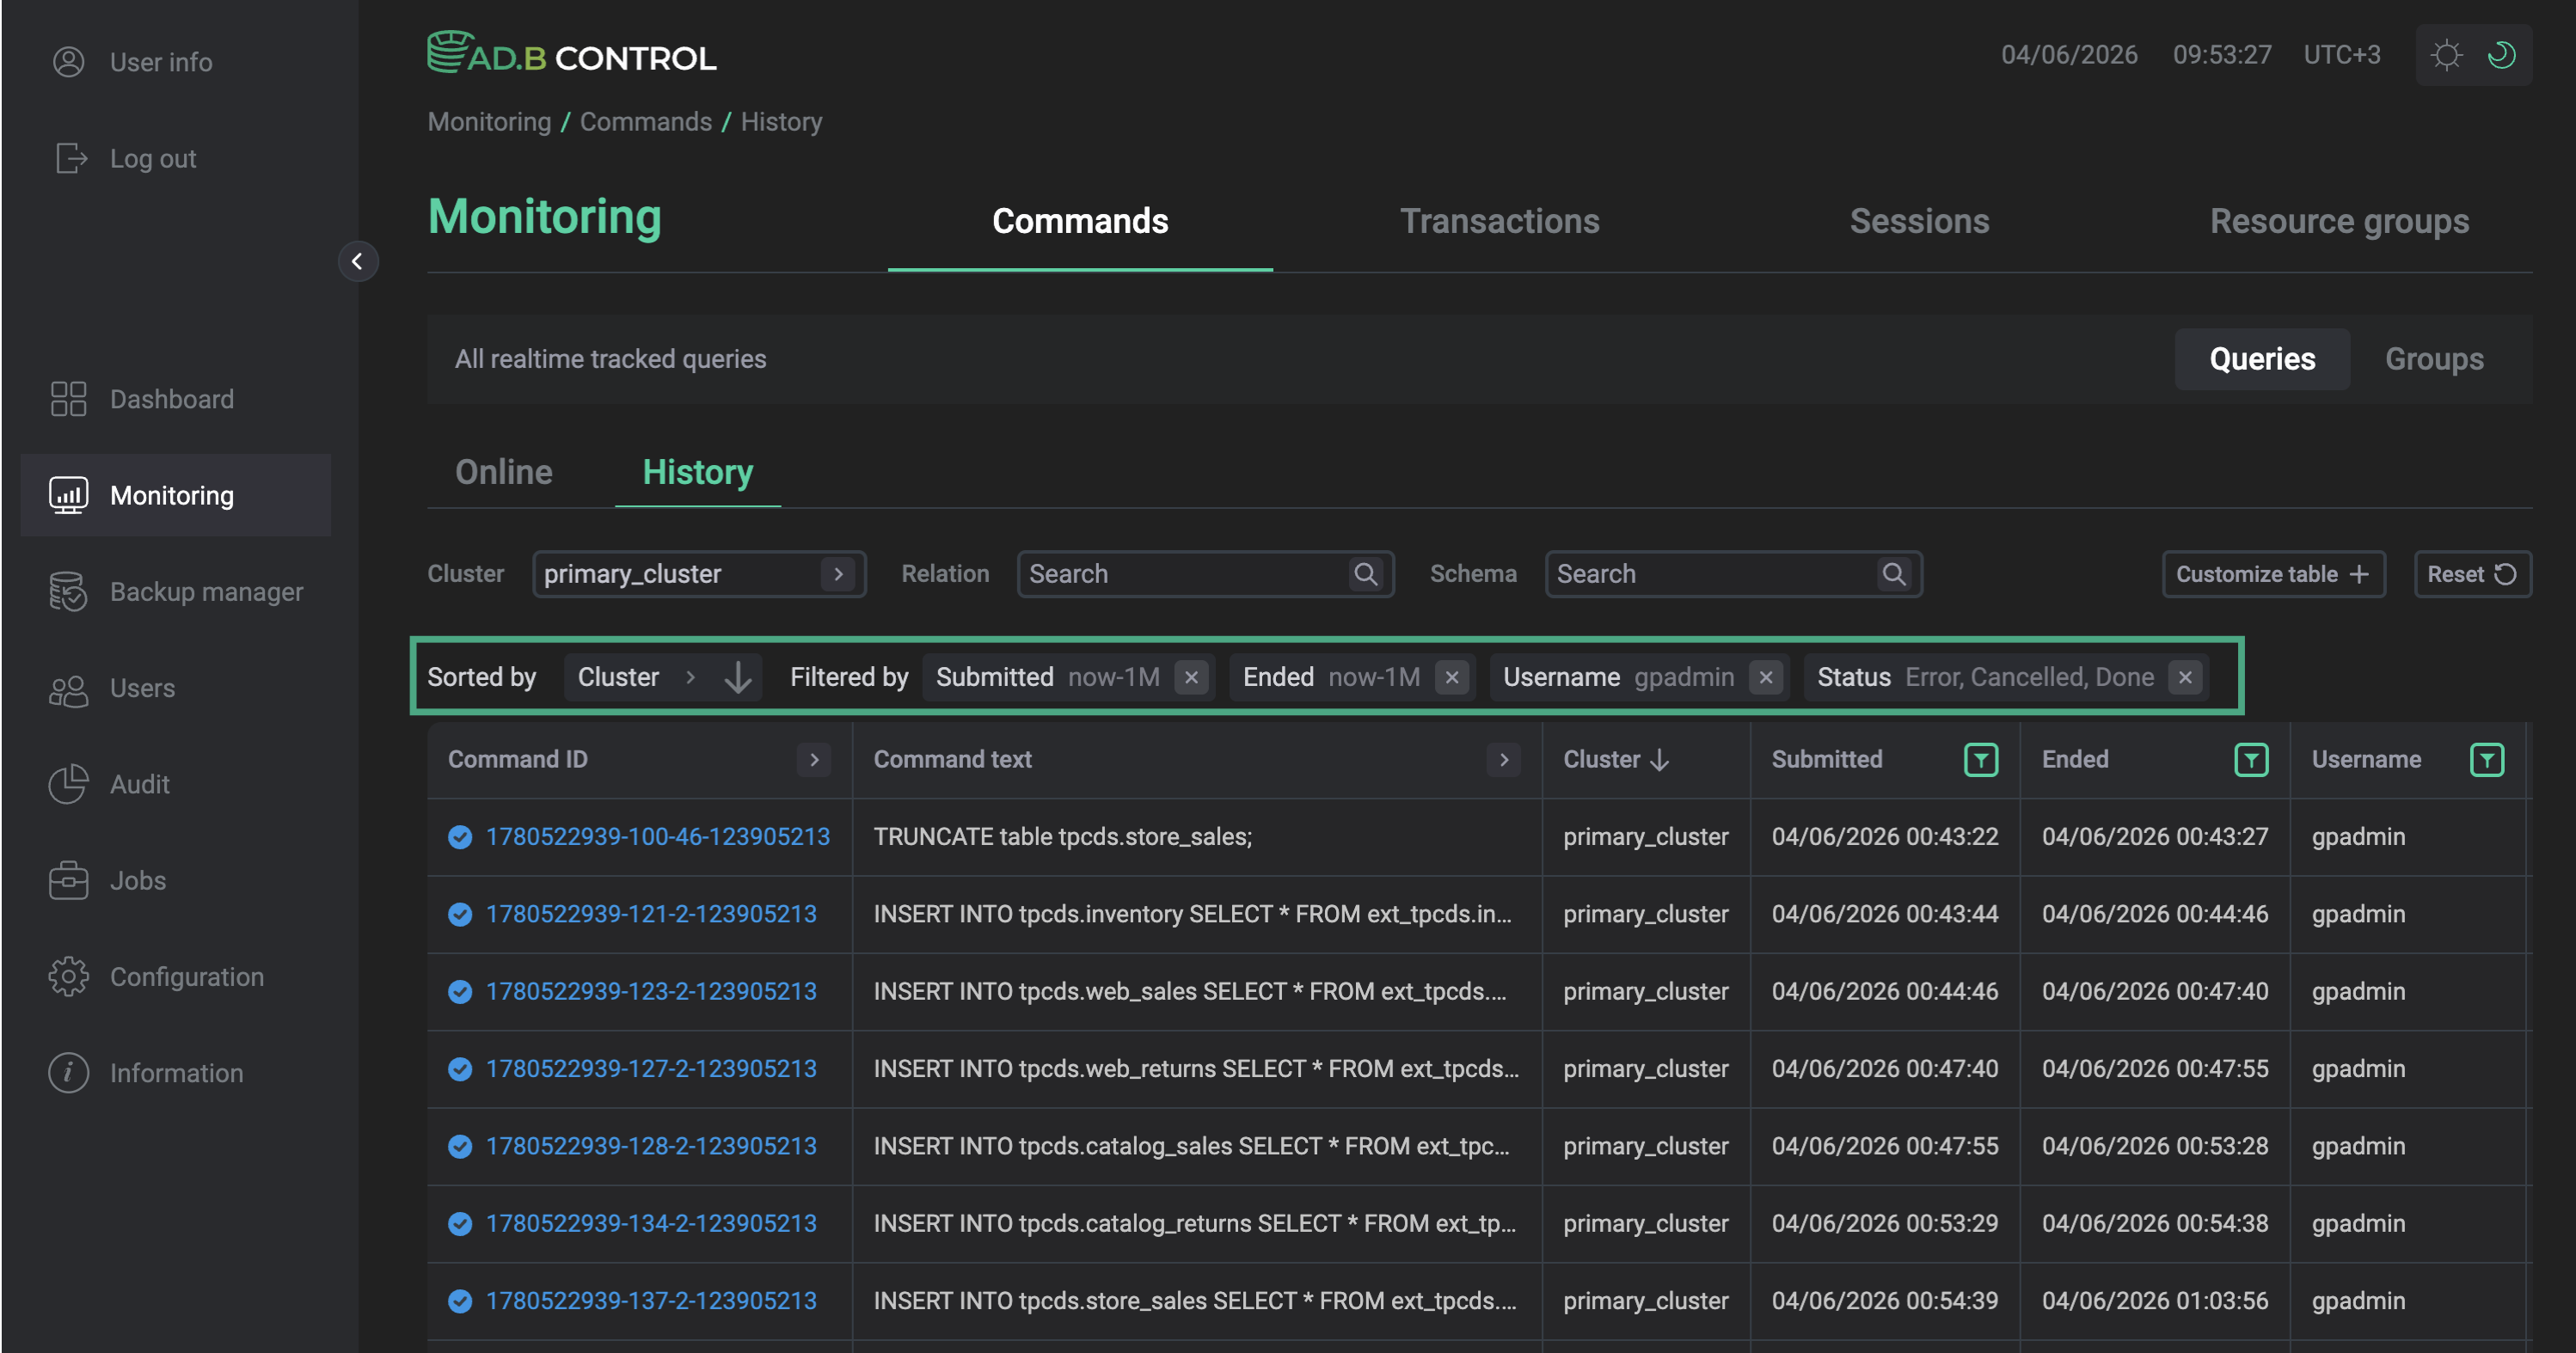
Task: Remove the Ended now-1M filter
Action: 1452,677
